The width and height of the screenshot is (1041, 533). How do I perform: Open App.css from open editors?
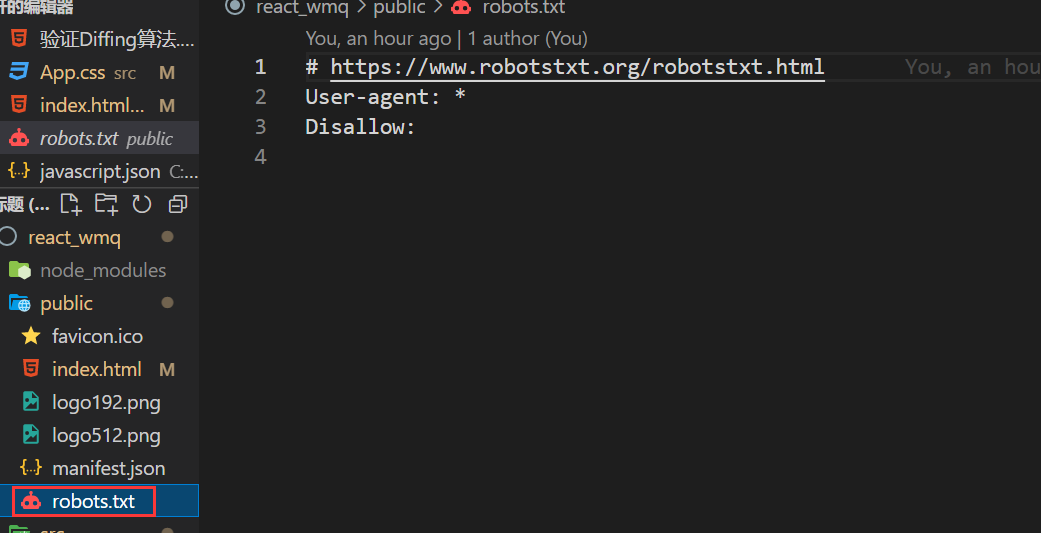(x=72, y=73)
